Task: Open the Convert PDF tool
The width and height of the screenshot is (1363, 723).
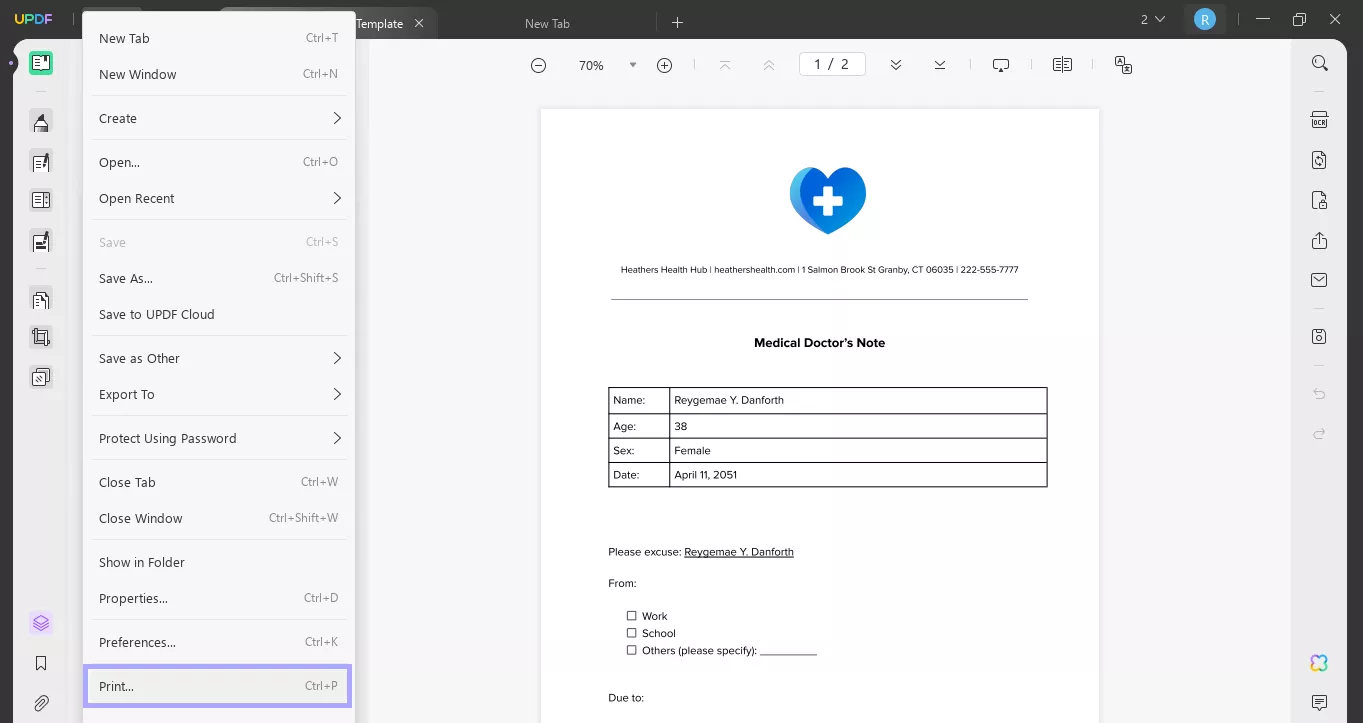Action: pyautogui.click(x=1320, y=160)
